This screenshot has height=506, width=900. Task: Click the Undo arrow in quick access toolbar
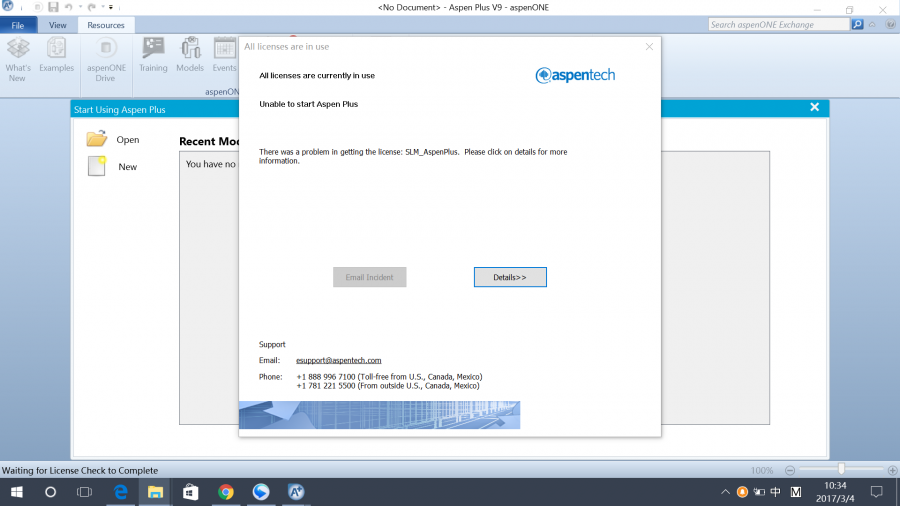coord(68,7)
